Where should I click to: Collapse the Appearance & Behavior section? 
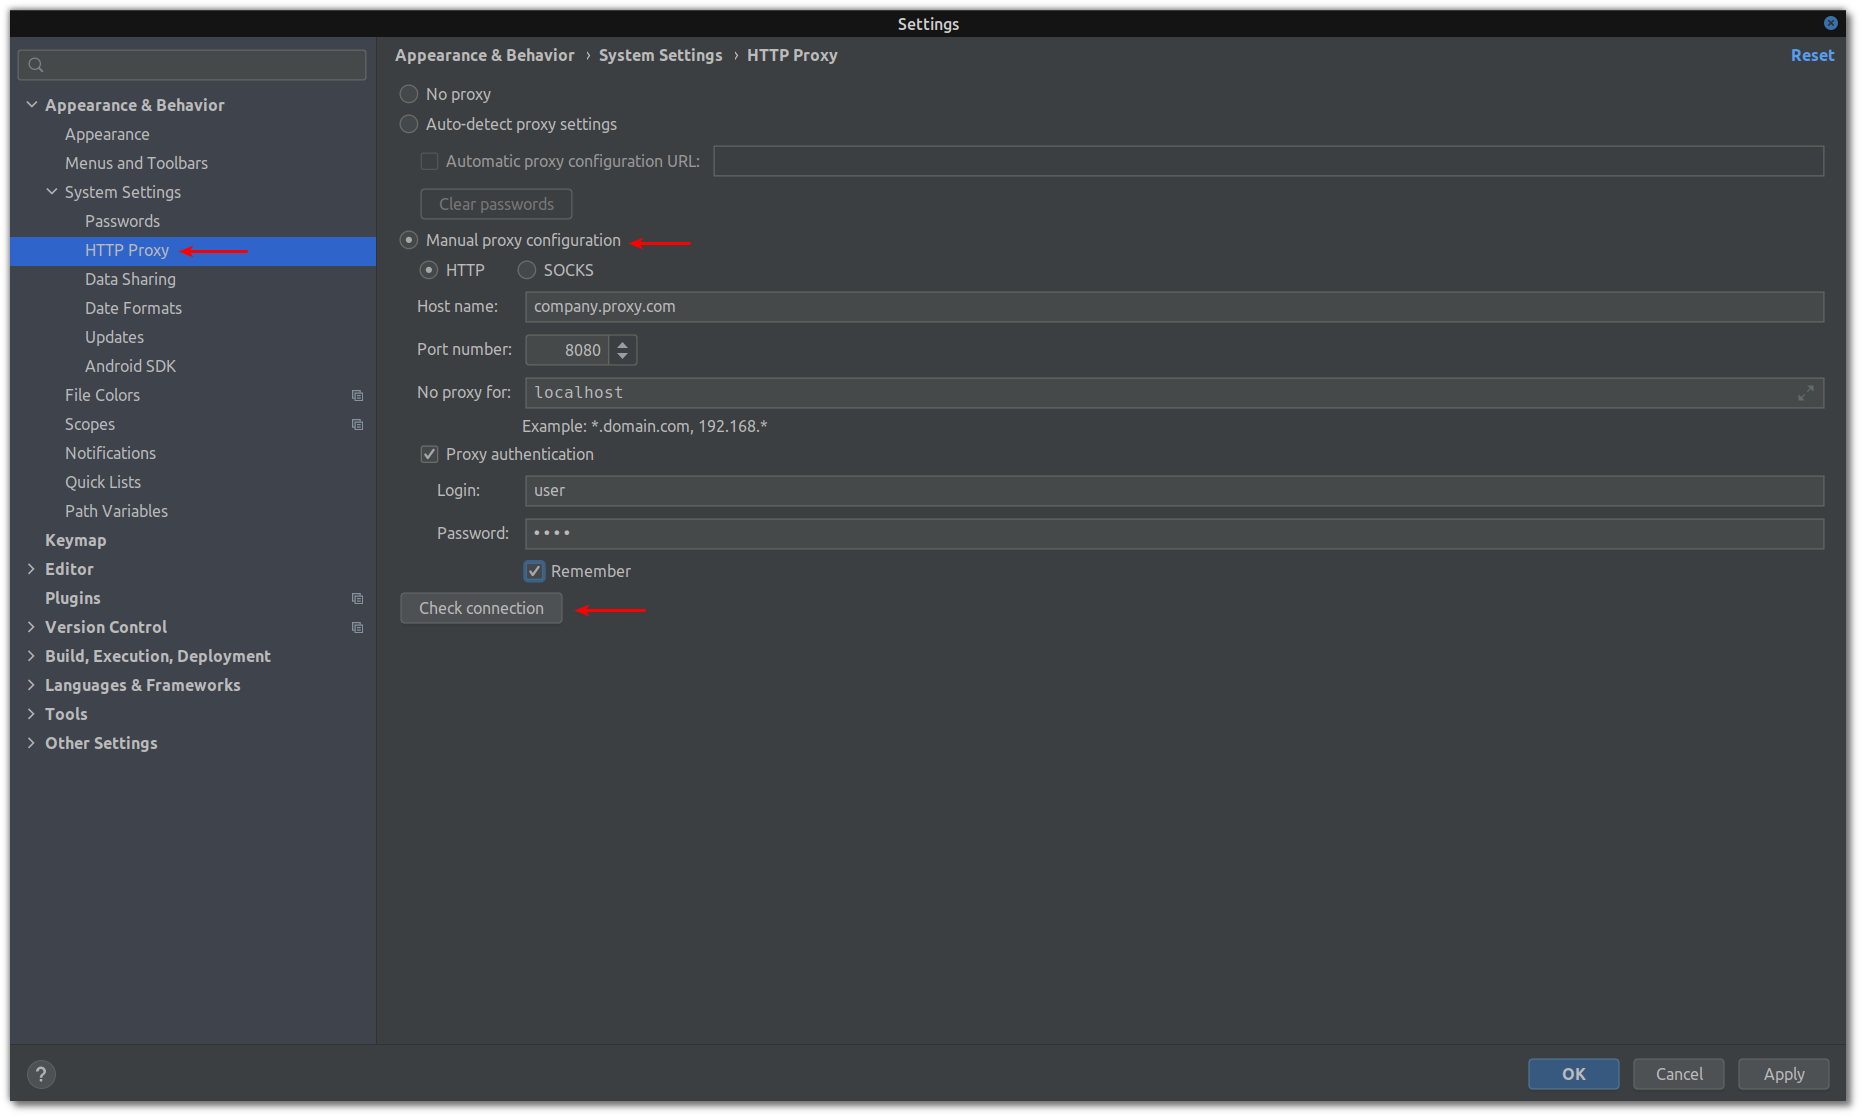pos(32,105)
